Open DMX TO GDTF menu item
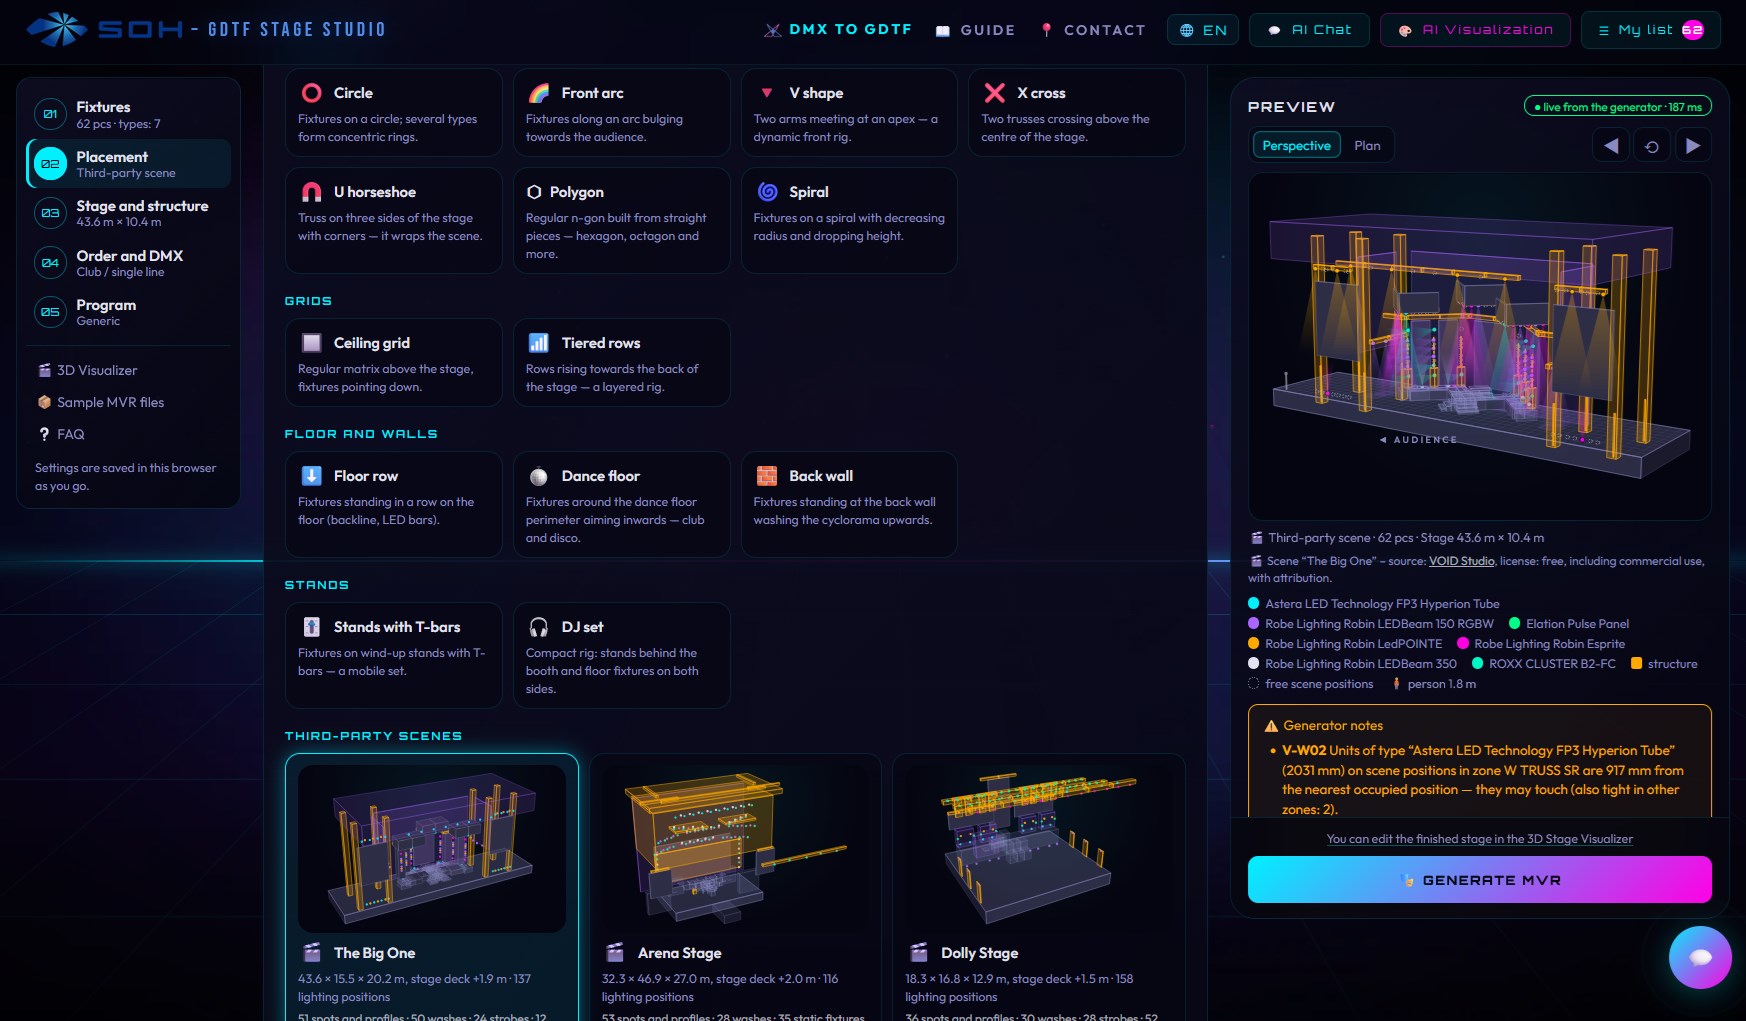Screen dimensions: 1746x1021 click(838, 30)
